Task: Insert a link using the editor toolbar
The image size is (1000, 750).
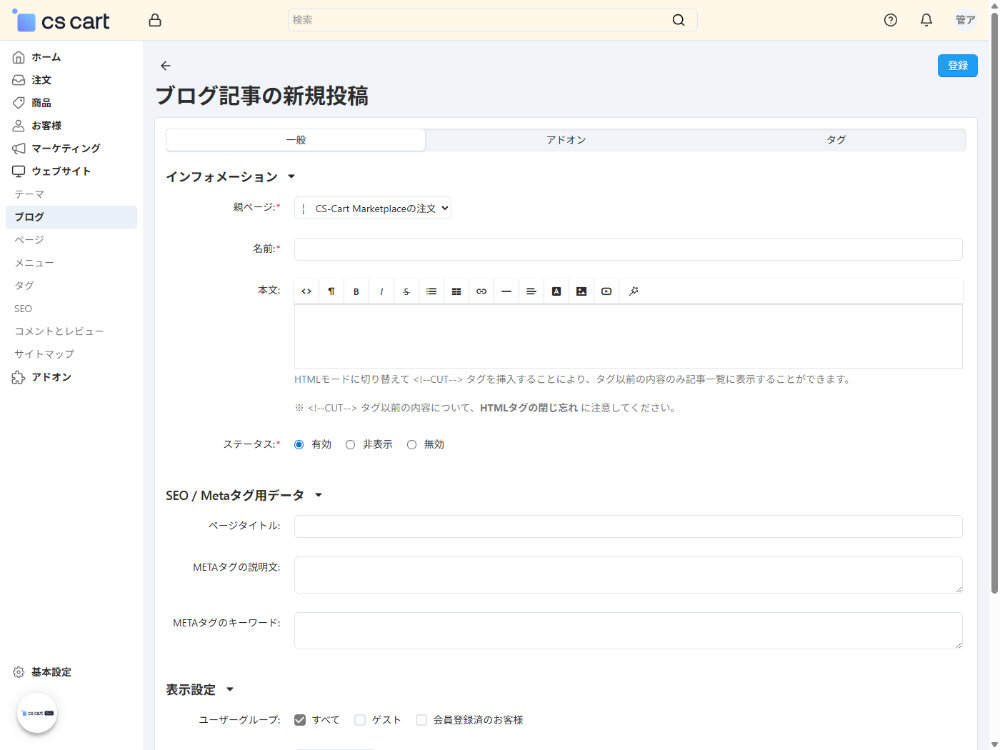Action: coord(481,291)
